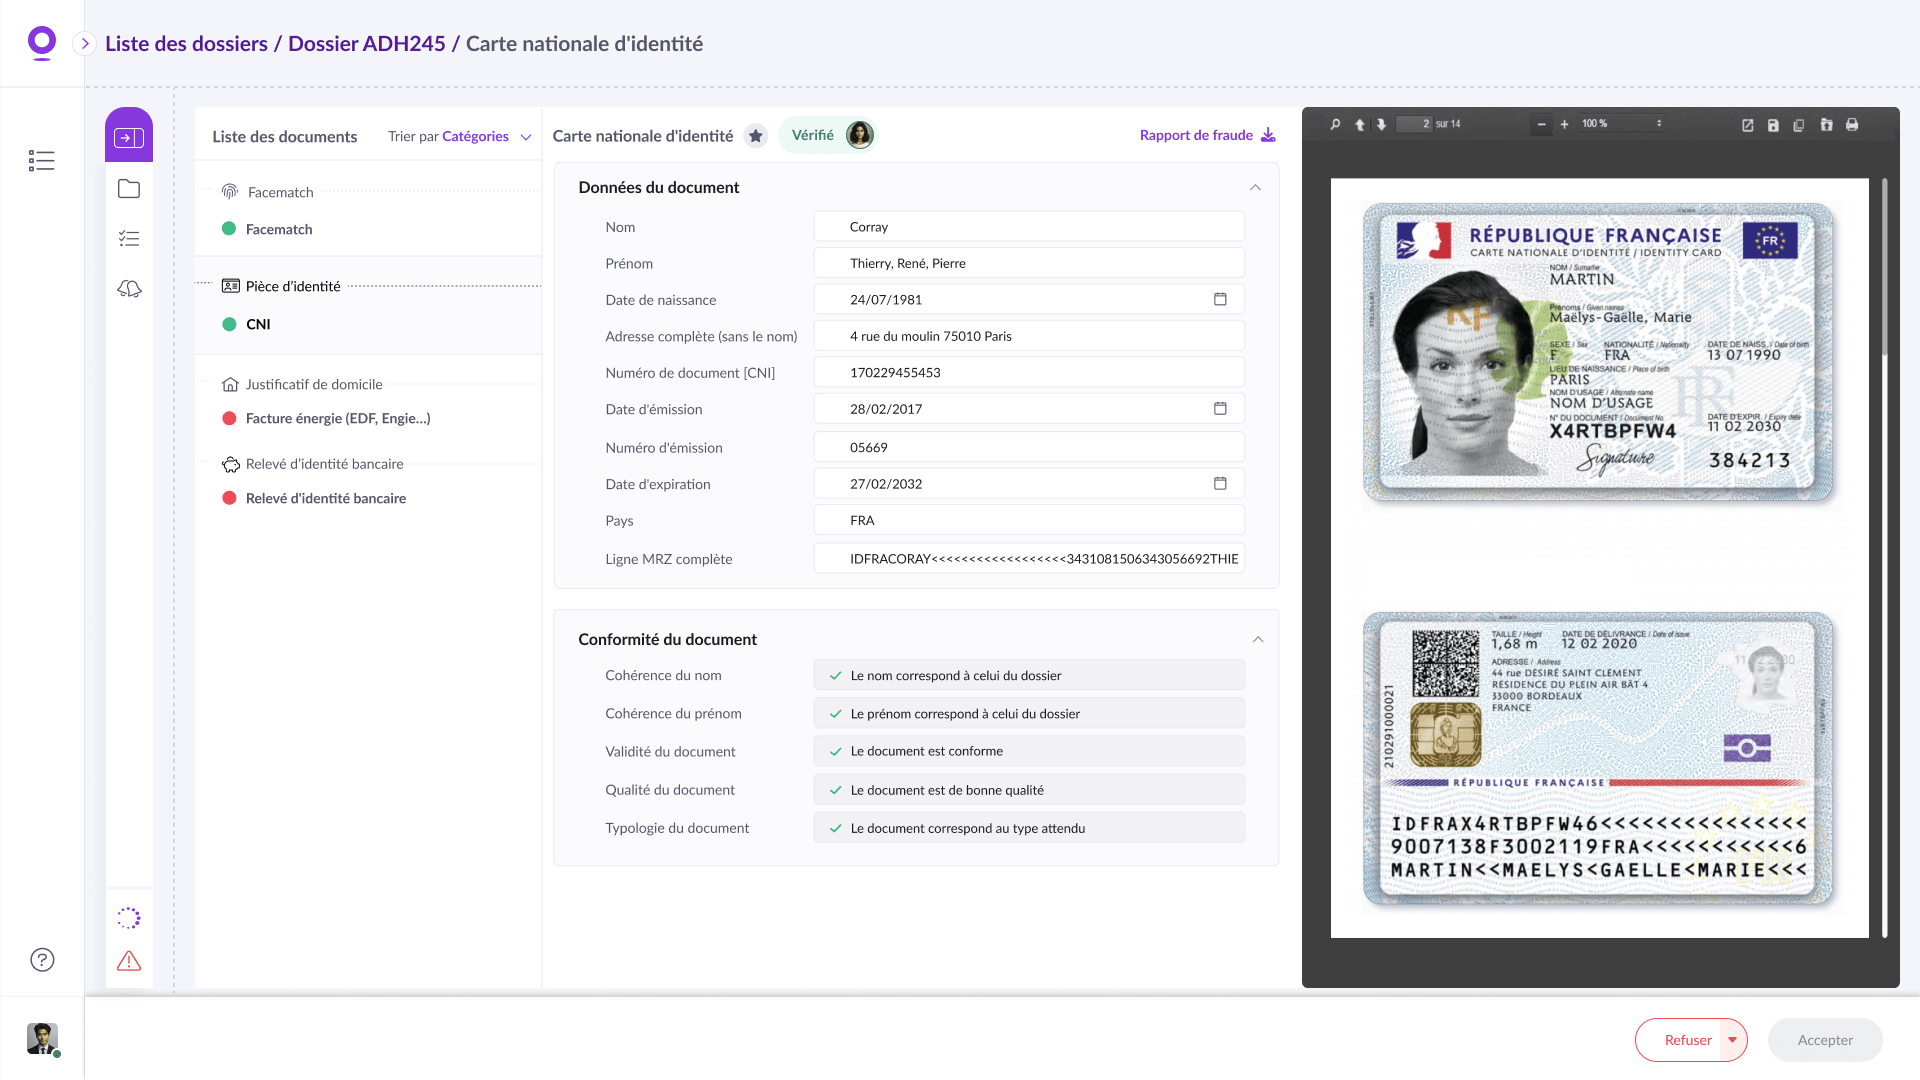Click the search icon in document viewer

point(1335,124)
